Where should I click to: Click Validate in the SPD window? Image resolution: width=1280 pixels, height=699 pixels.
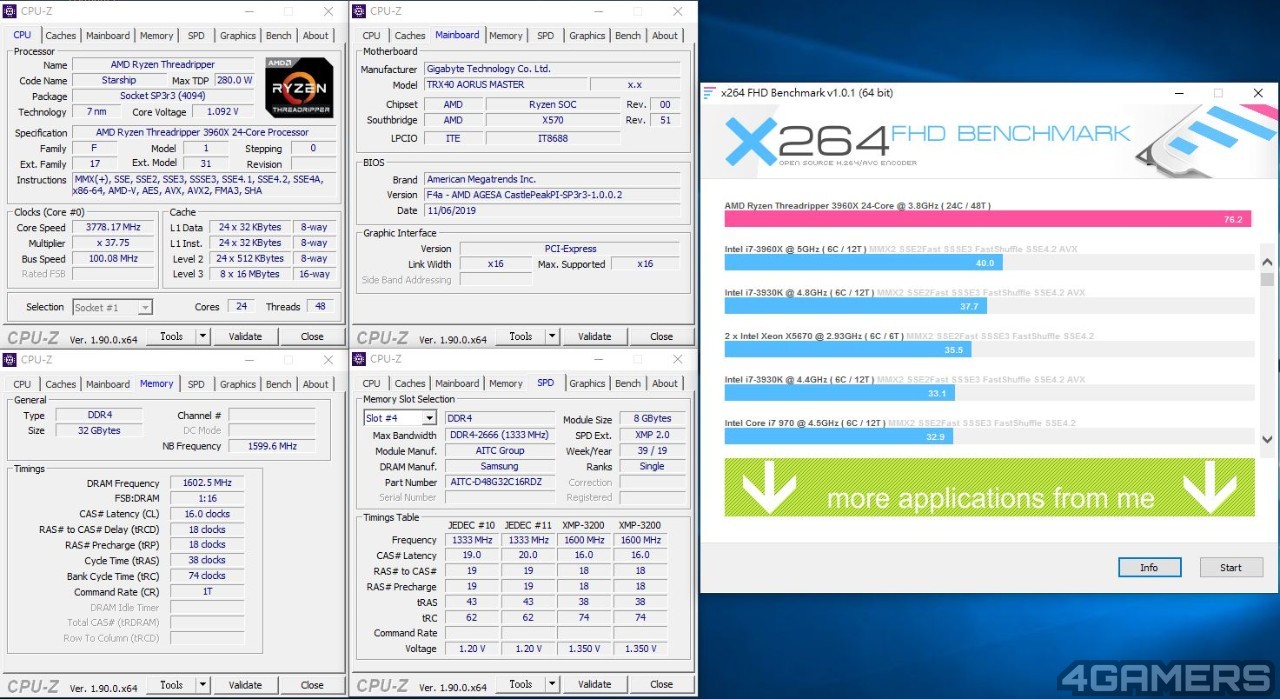coord(594,685)
